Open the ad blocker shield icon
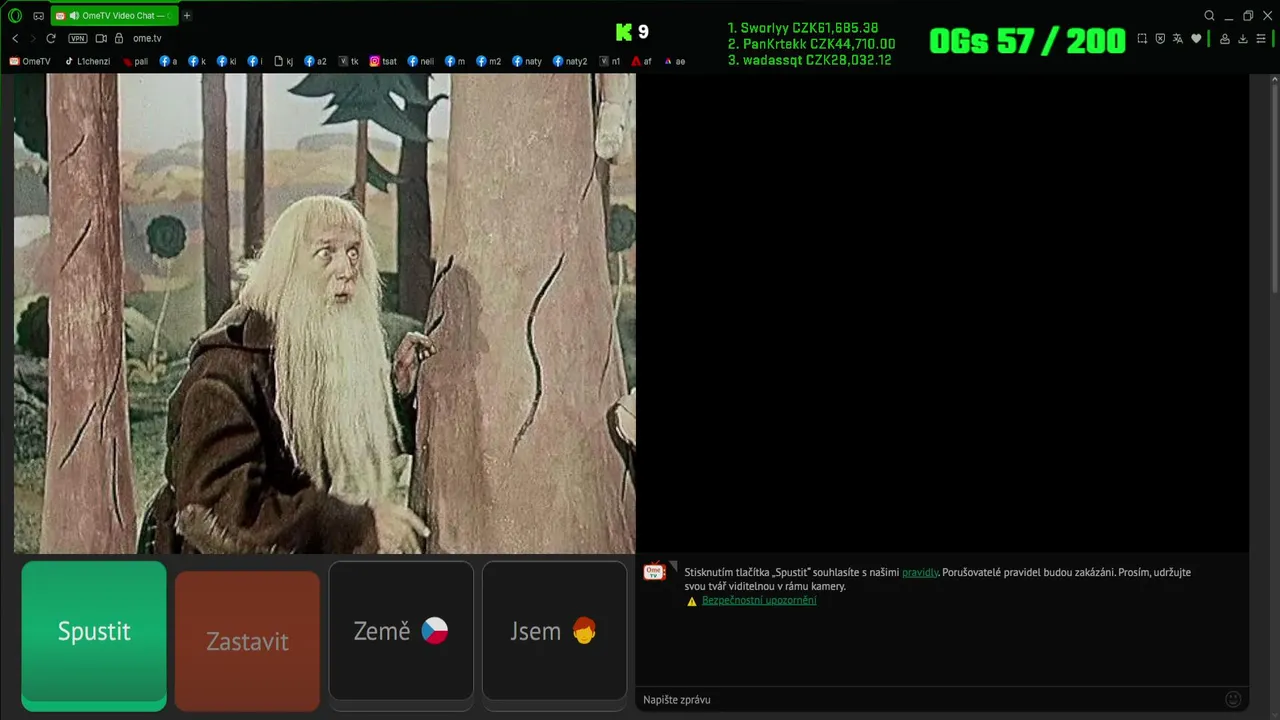1280x720 pixels. click(1160, 39)
